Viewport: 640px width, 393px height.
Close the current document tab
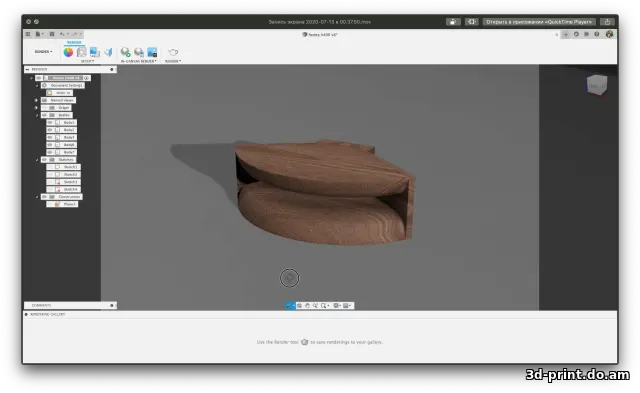557,35
